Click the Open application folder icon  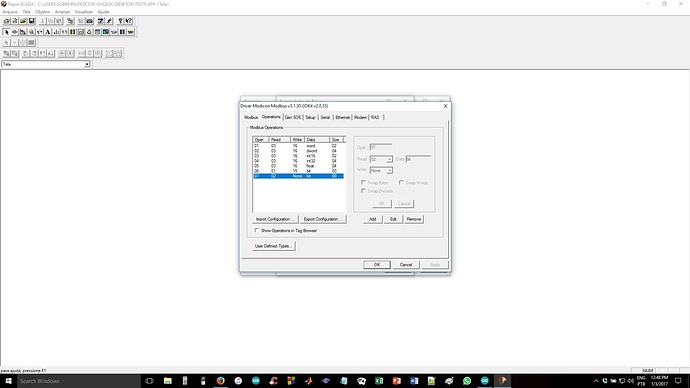[x=23, y=21]
